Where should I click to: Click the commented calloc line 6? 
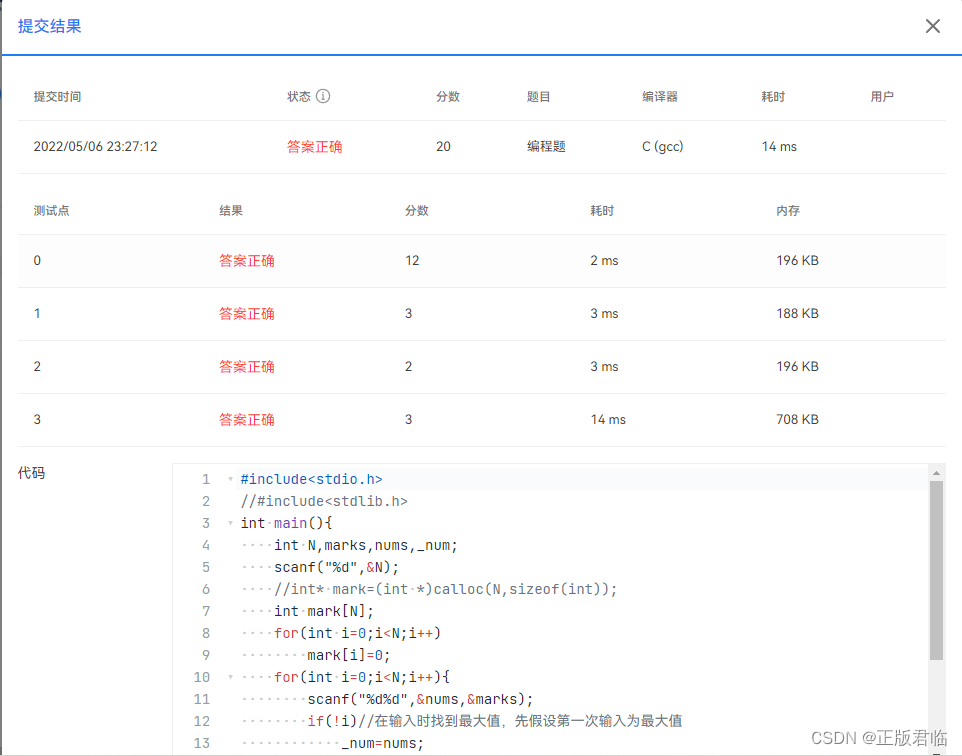pyautogui.click(x=445, y=590)
